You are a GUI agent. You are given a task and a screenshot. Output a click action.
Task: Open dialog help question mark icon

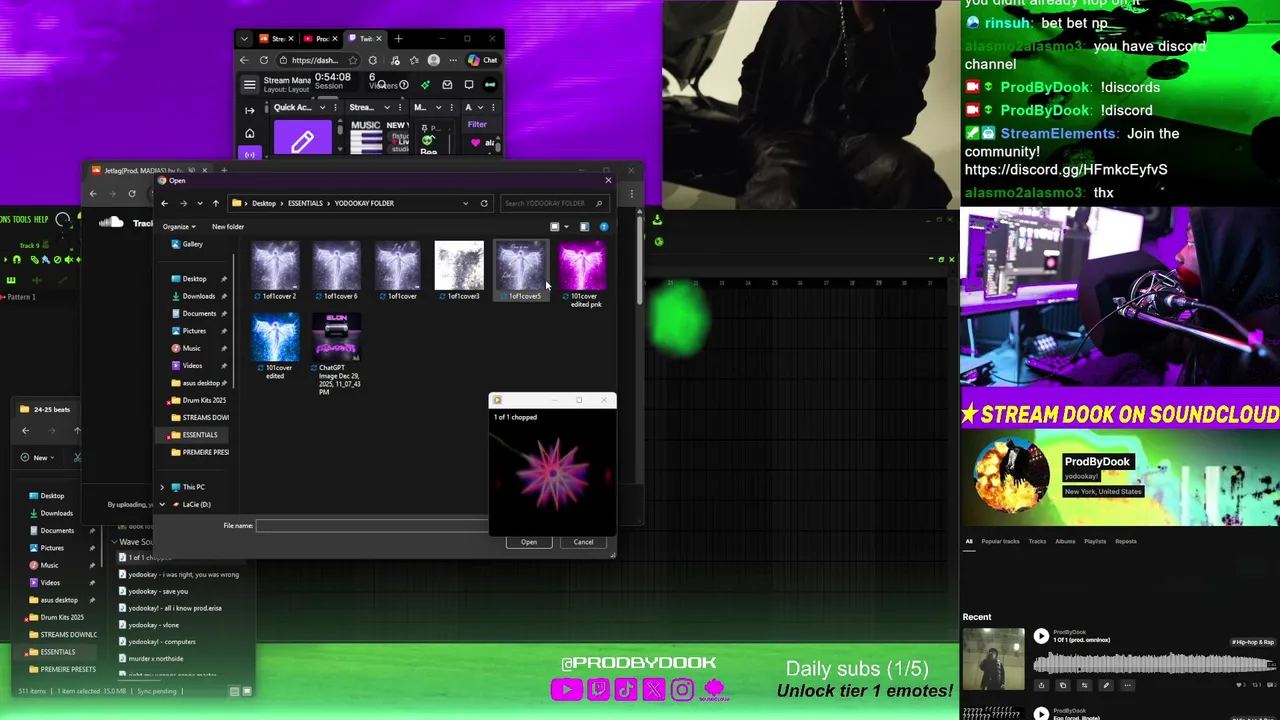(x=603, y=227)
